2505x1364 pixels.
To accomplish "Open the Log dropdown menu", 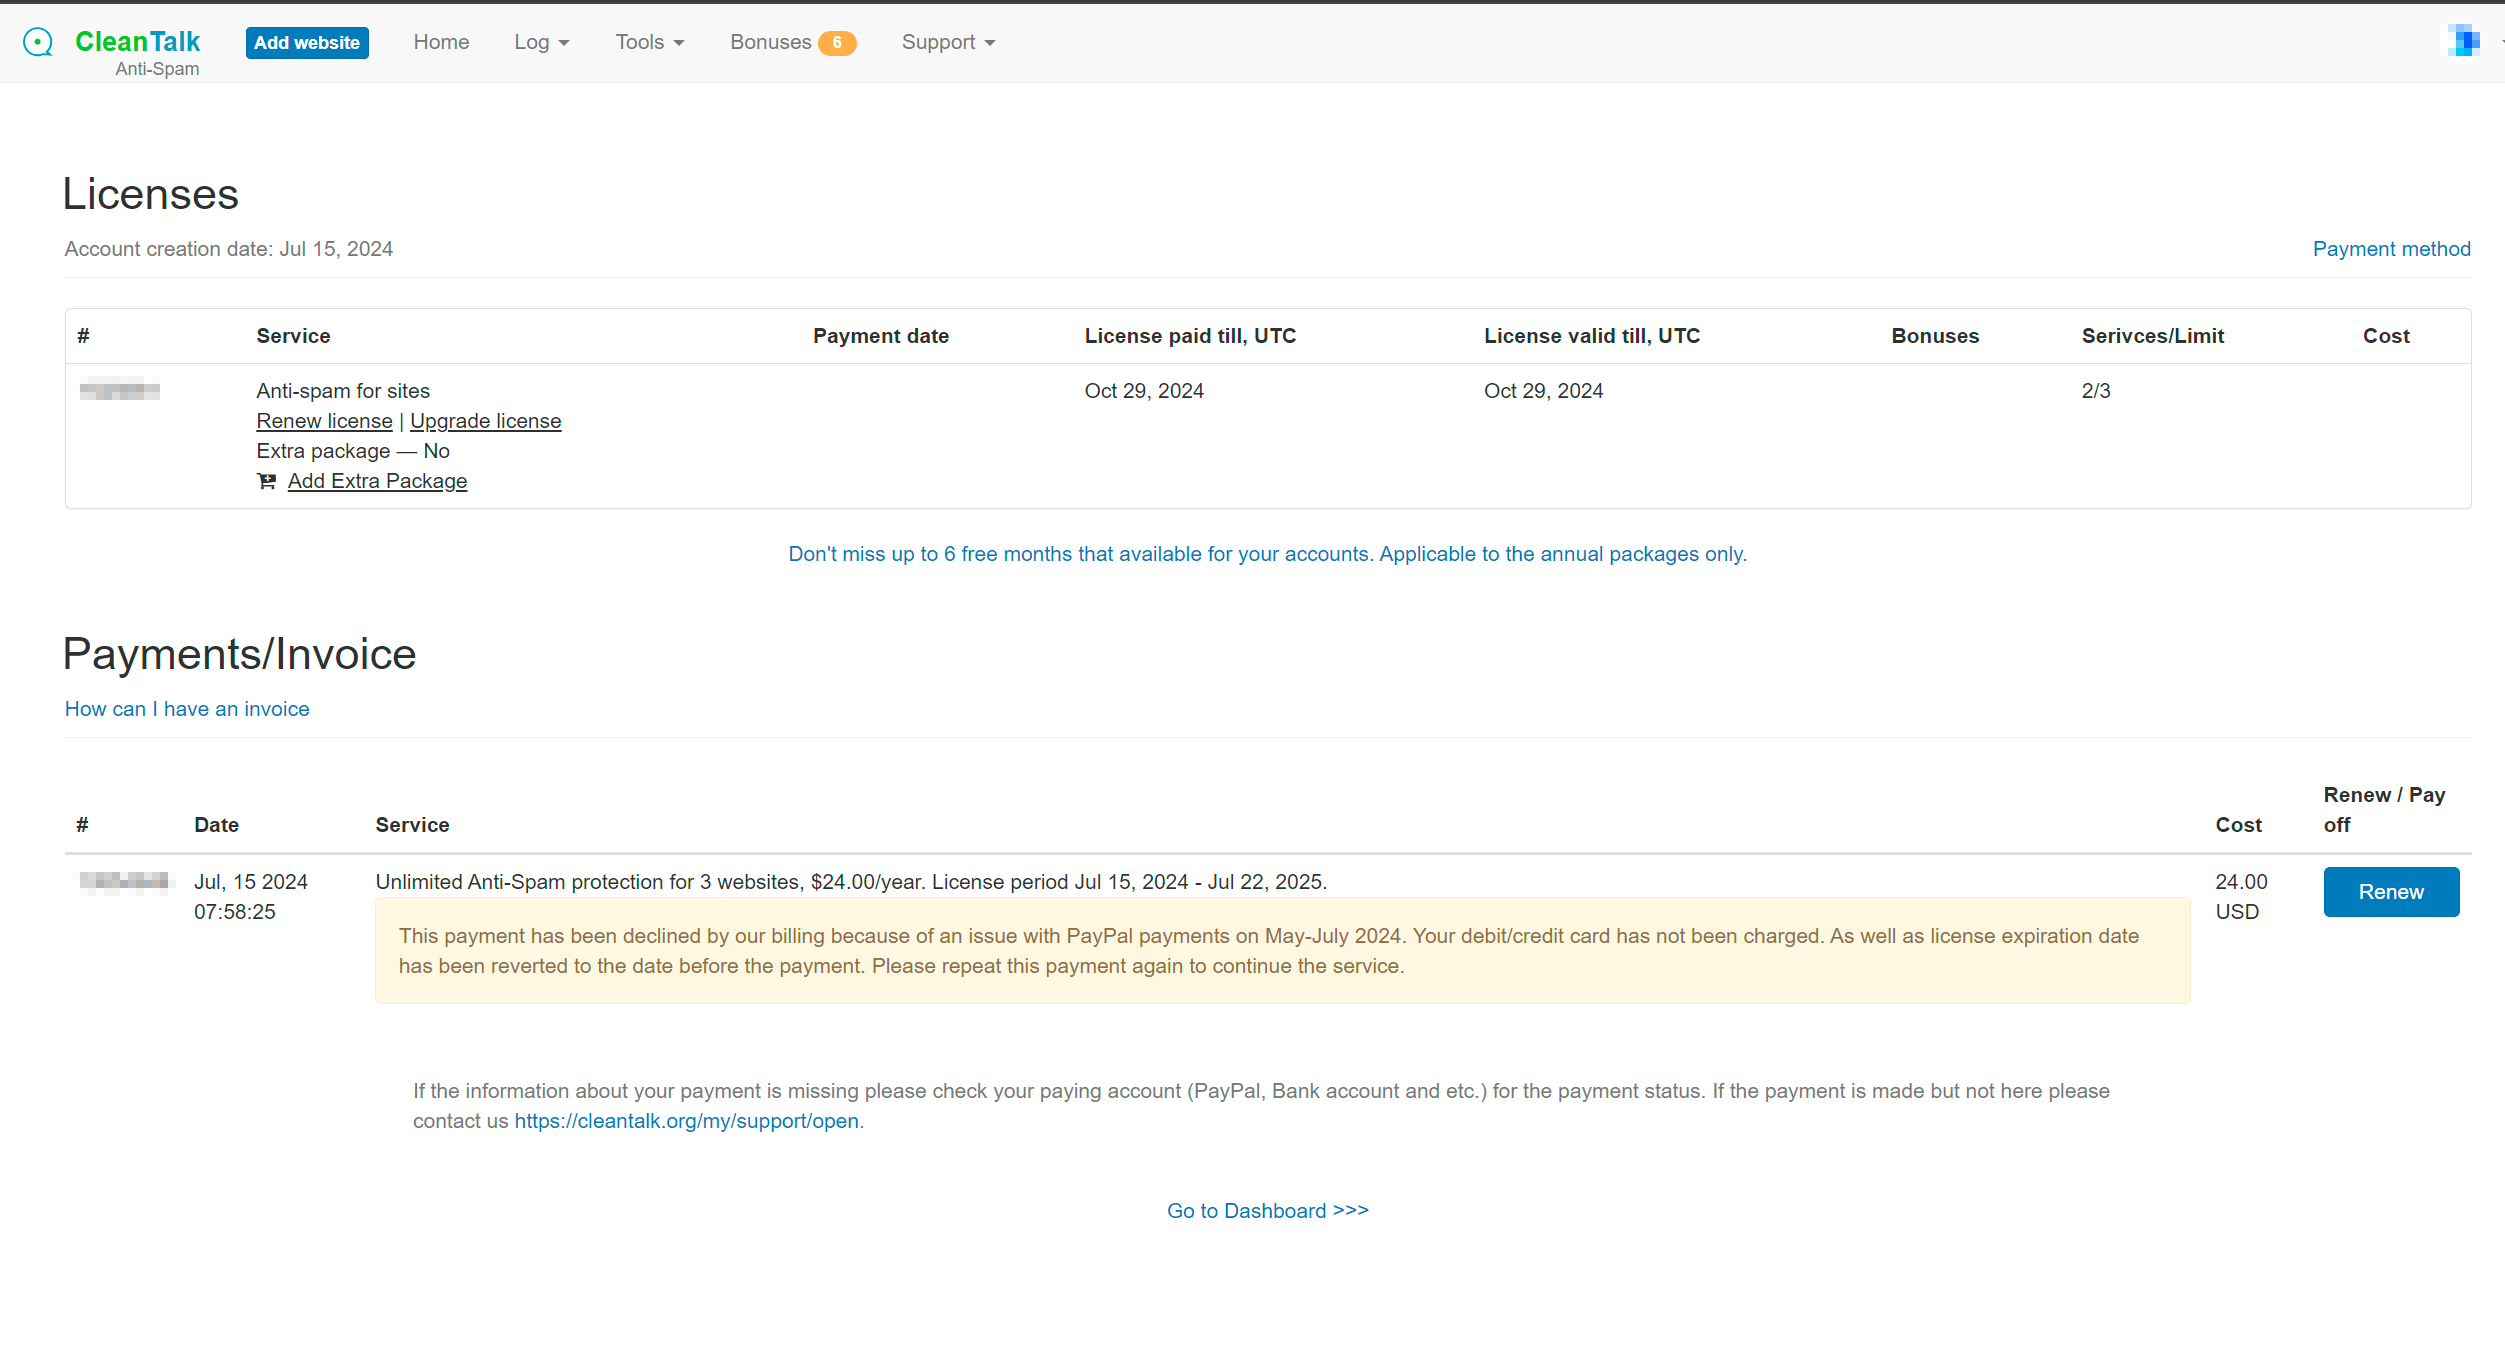I will (x=541, y=42).
